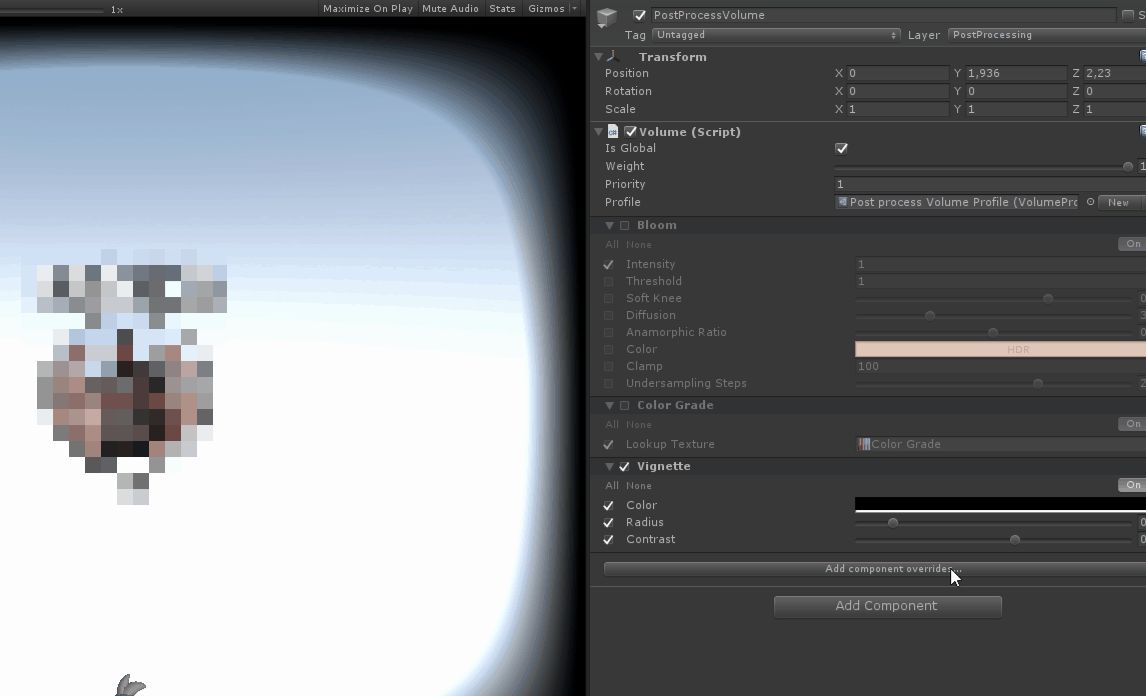The height and width of the screenshot is (696, 1146).
Task: Click the profile asset icon in Profile field
Action: tap(843, 202)
